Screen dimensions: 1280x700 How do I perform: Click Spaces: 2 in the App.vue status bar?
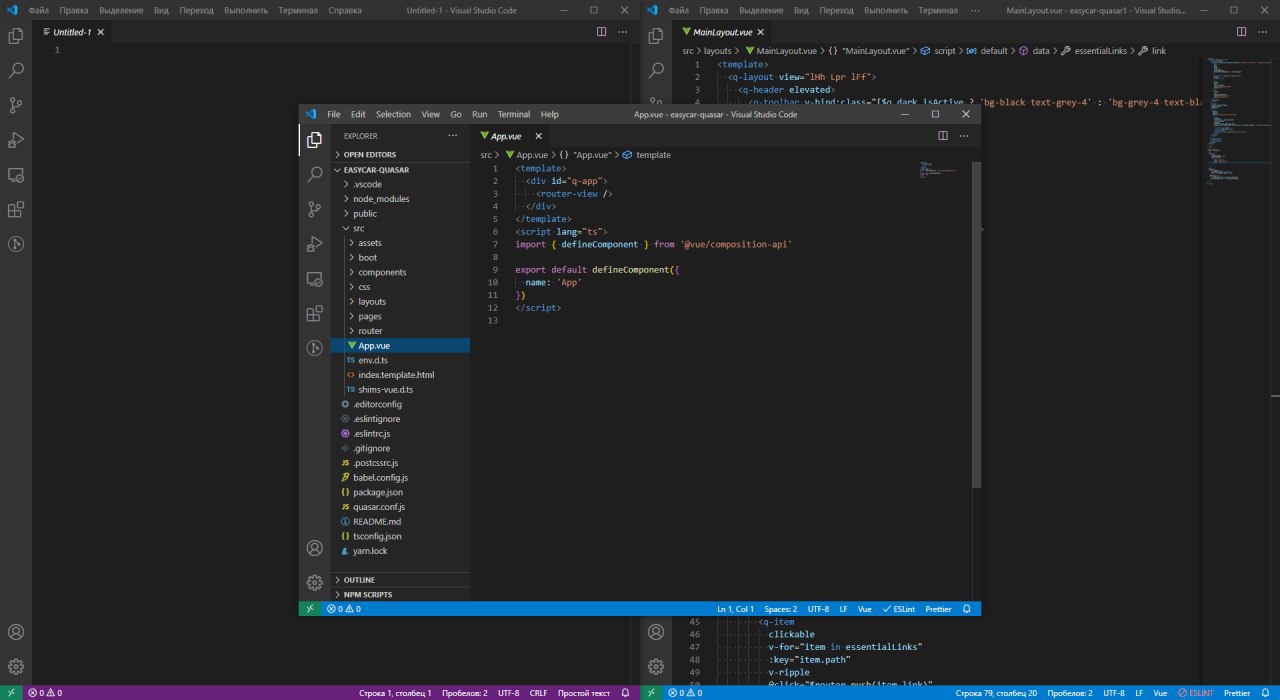781,608
